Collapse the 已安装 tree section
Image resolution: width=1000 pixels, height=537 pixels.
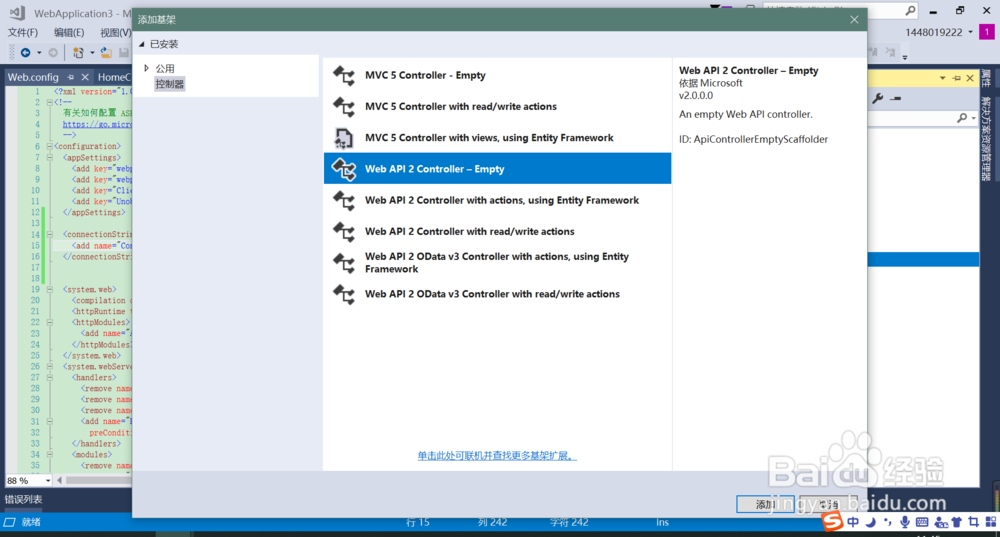142,44
